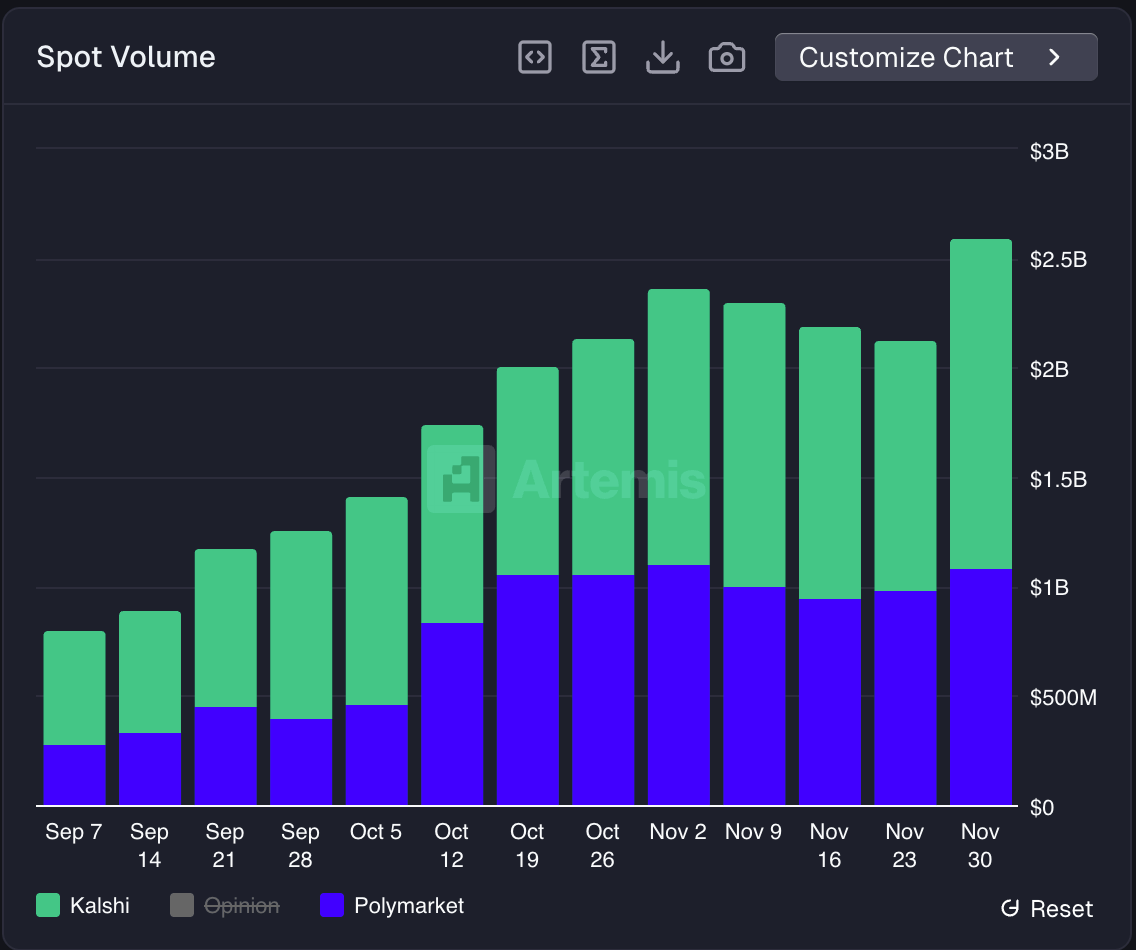This screenshot has width=1136, height=950.
Task: Enable the hidden Opinion legend series
Action: (241, 906)
